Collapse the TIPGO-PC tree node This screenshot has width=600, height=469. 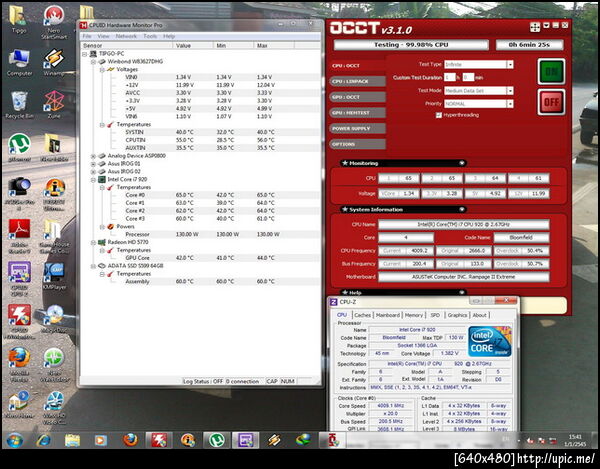pyautogui.click(x=85, y=54)
